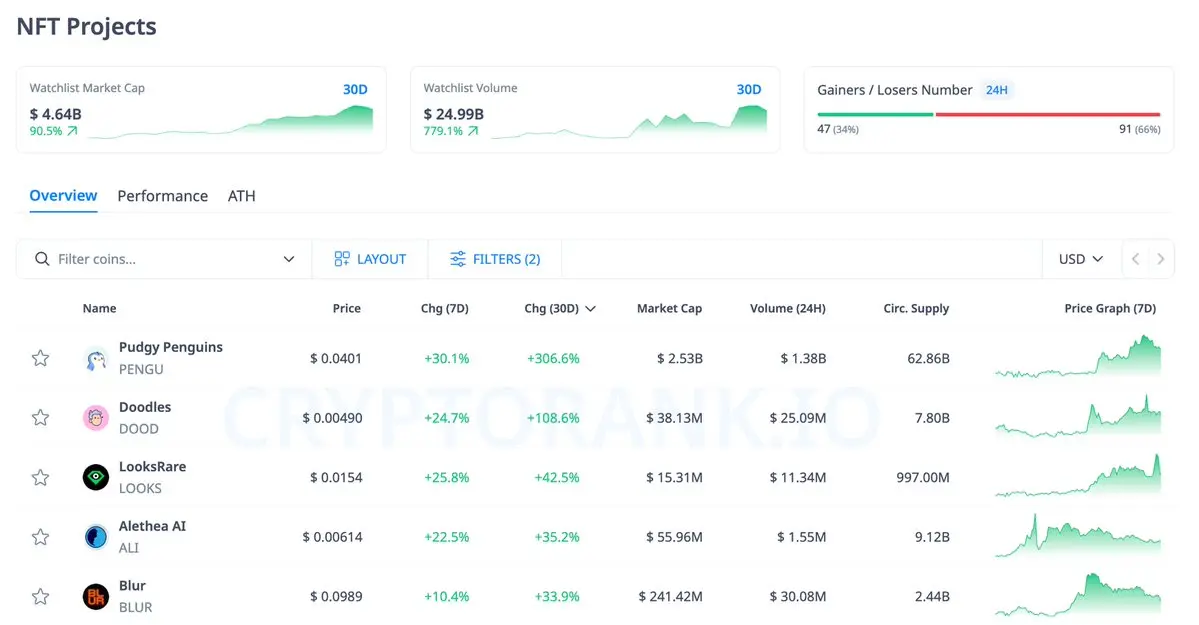This screenshot has width=1199, height=625.
Task: Click the +22.5% 7D change value
Action: 447,537
